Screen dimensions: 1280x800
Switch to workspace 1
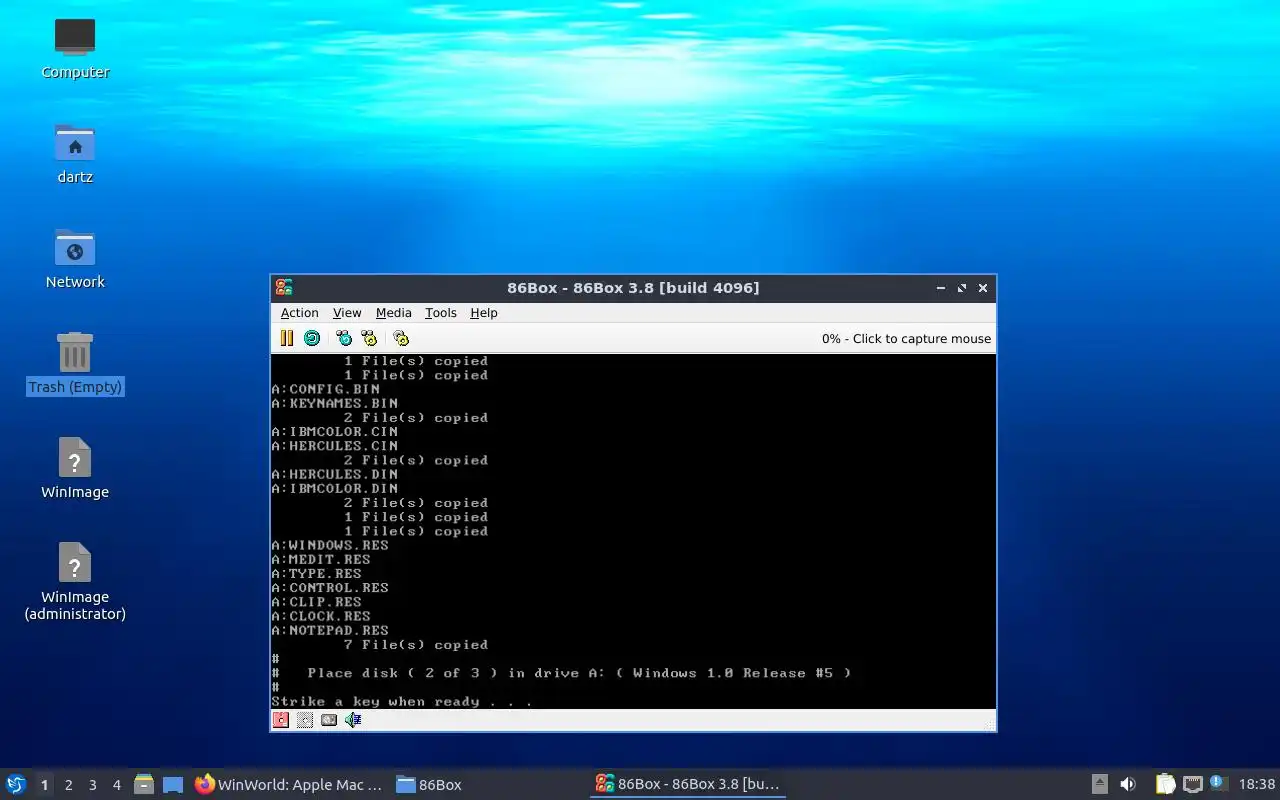tap(44, 785)
